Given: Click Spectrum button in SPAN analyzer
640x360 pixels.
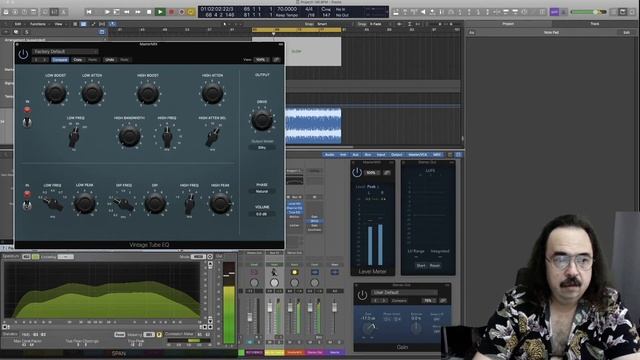Looking at the screenshot, I should (x=11, y=256).
